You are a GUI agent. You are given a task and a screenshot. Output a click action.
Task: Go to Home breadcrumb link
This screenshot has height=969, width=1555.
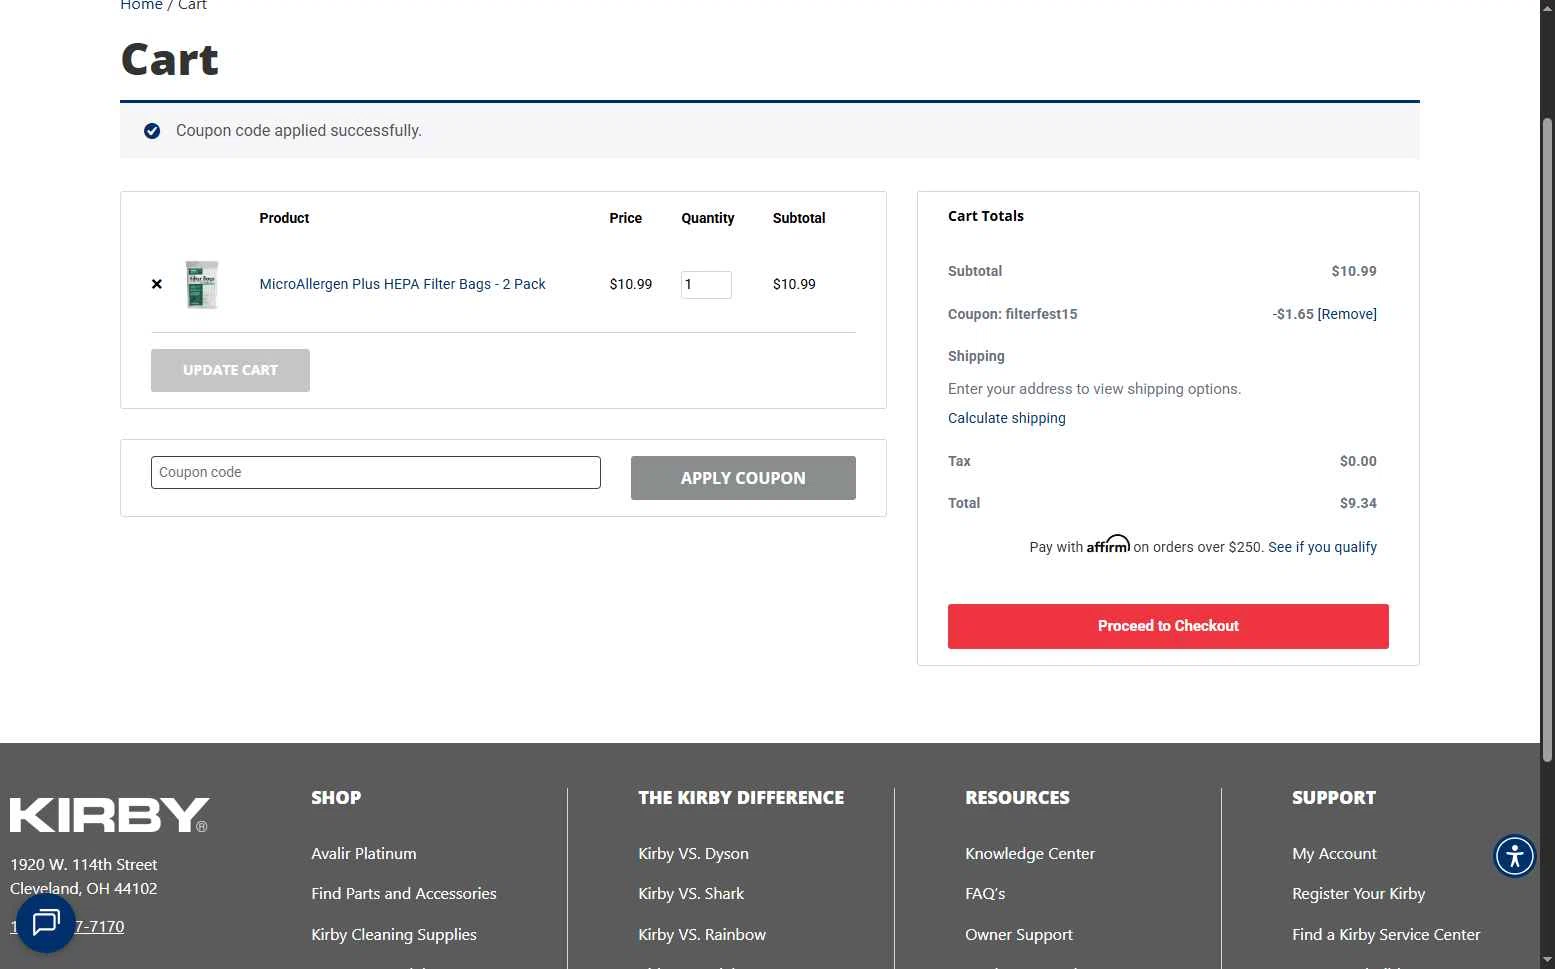(x=141, y=5)
